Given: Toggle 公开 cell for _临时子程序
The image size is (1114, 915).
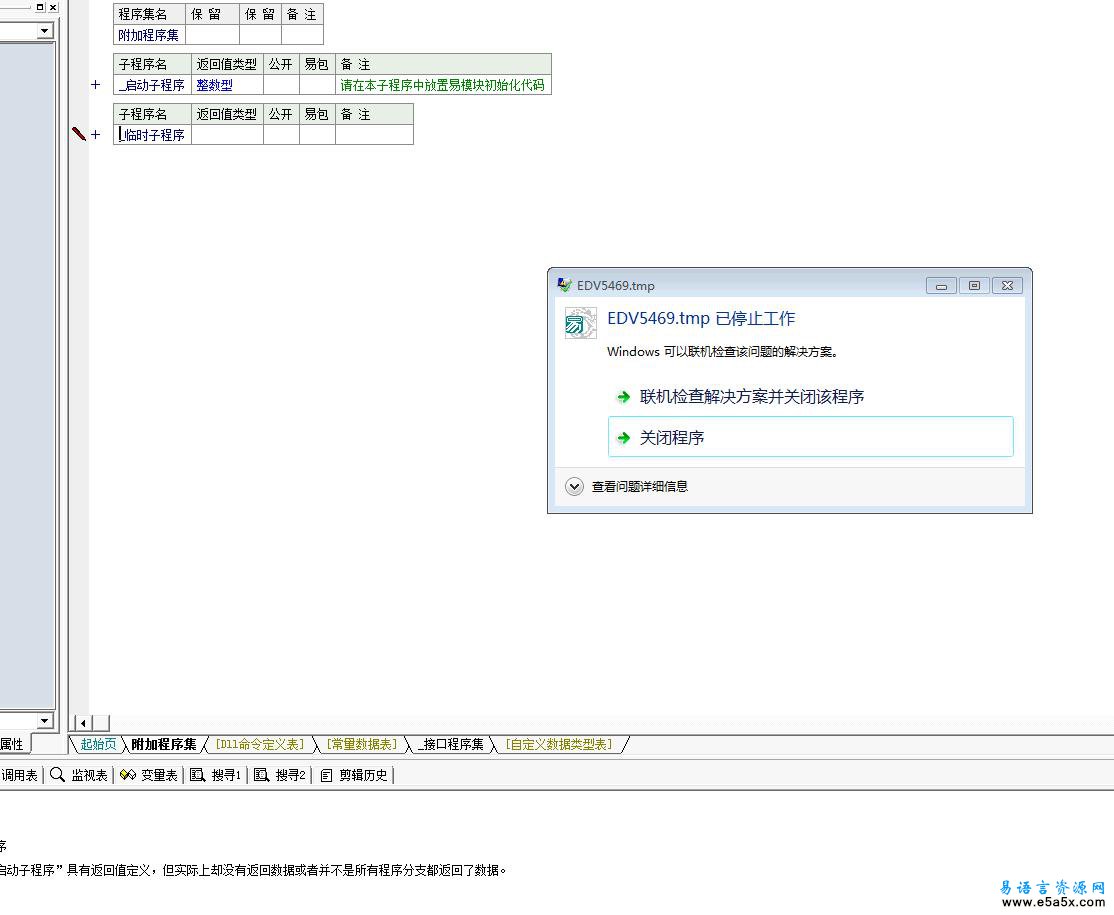Looking at the screenshot, I should click(x=281, y=135).
